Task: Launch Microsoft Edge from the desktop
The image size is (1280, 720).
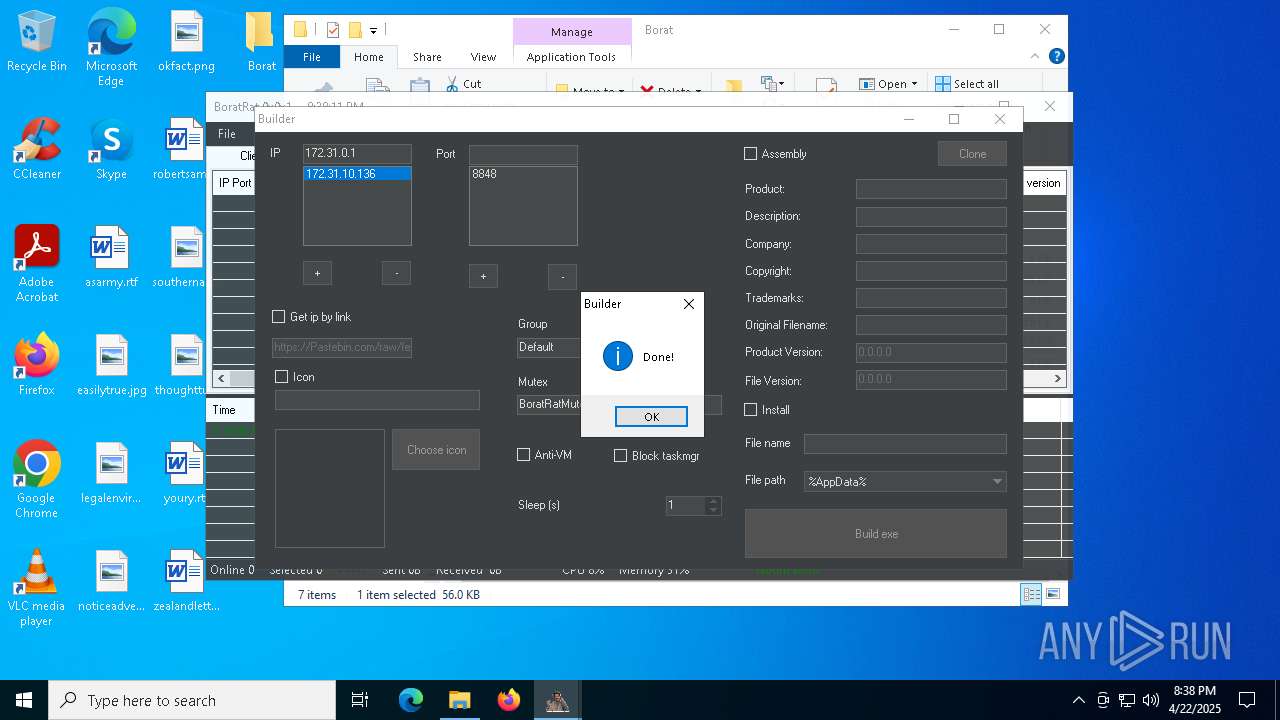Action: point(111,48)
